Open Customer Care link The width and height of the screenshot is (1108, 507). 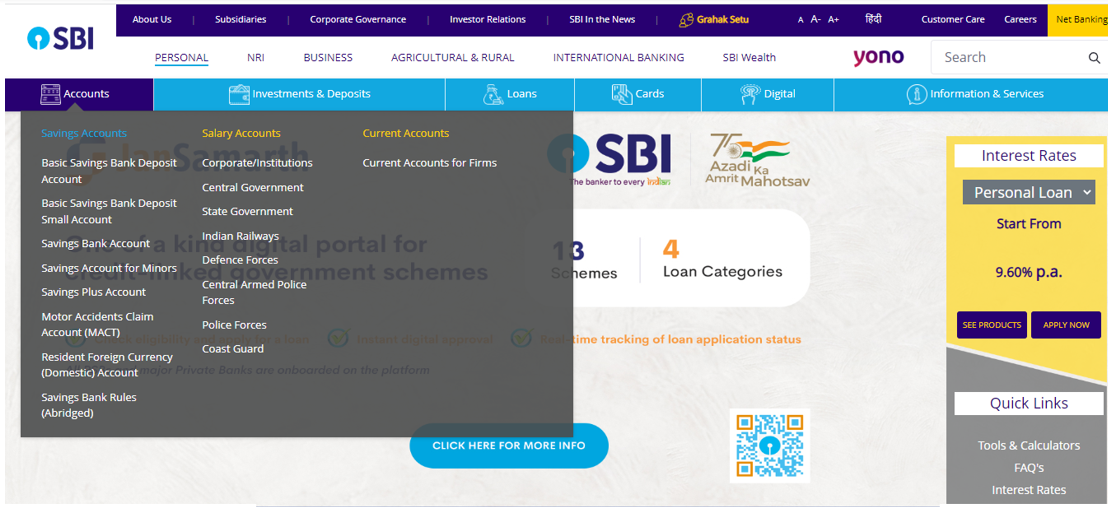coord(953,20)
